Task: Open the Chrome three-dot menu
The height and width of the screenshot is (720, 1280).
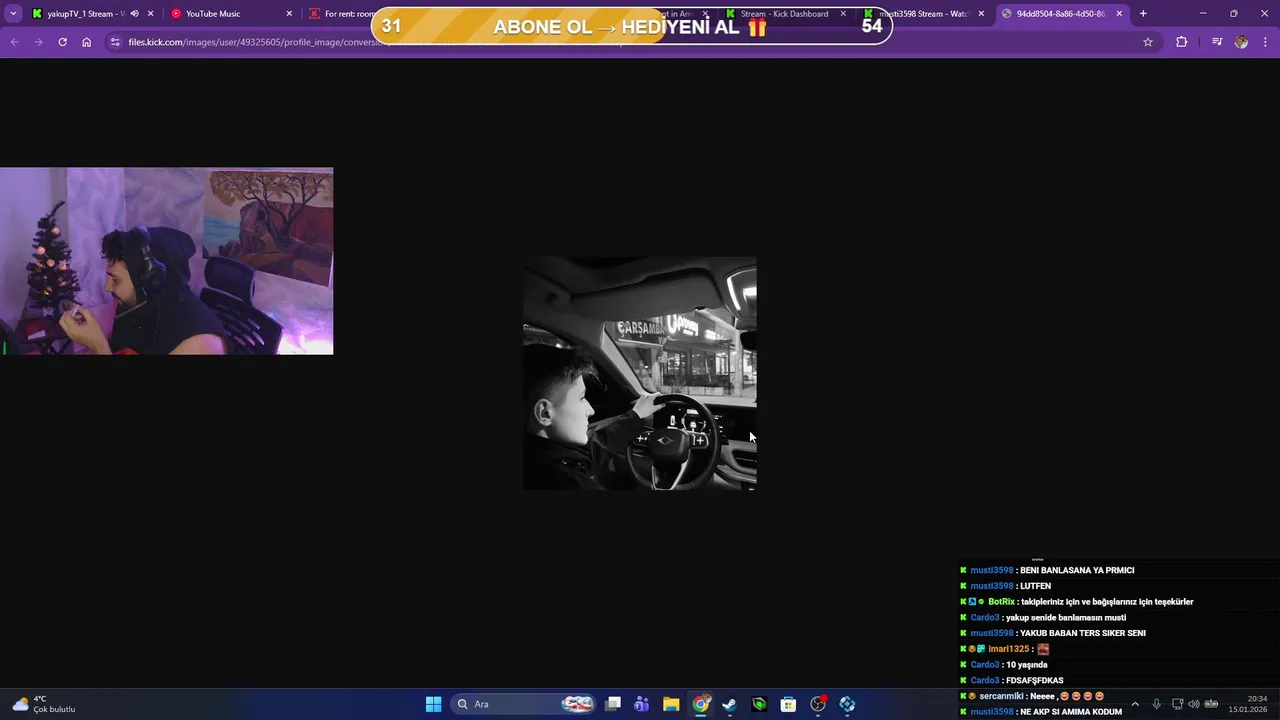Action: pyautogui.click(x=1265, y=42)
